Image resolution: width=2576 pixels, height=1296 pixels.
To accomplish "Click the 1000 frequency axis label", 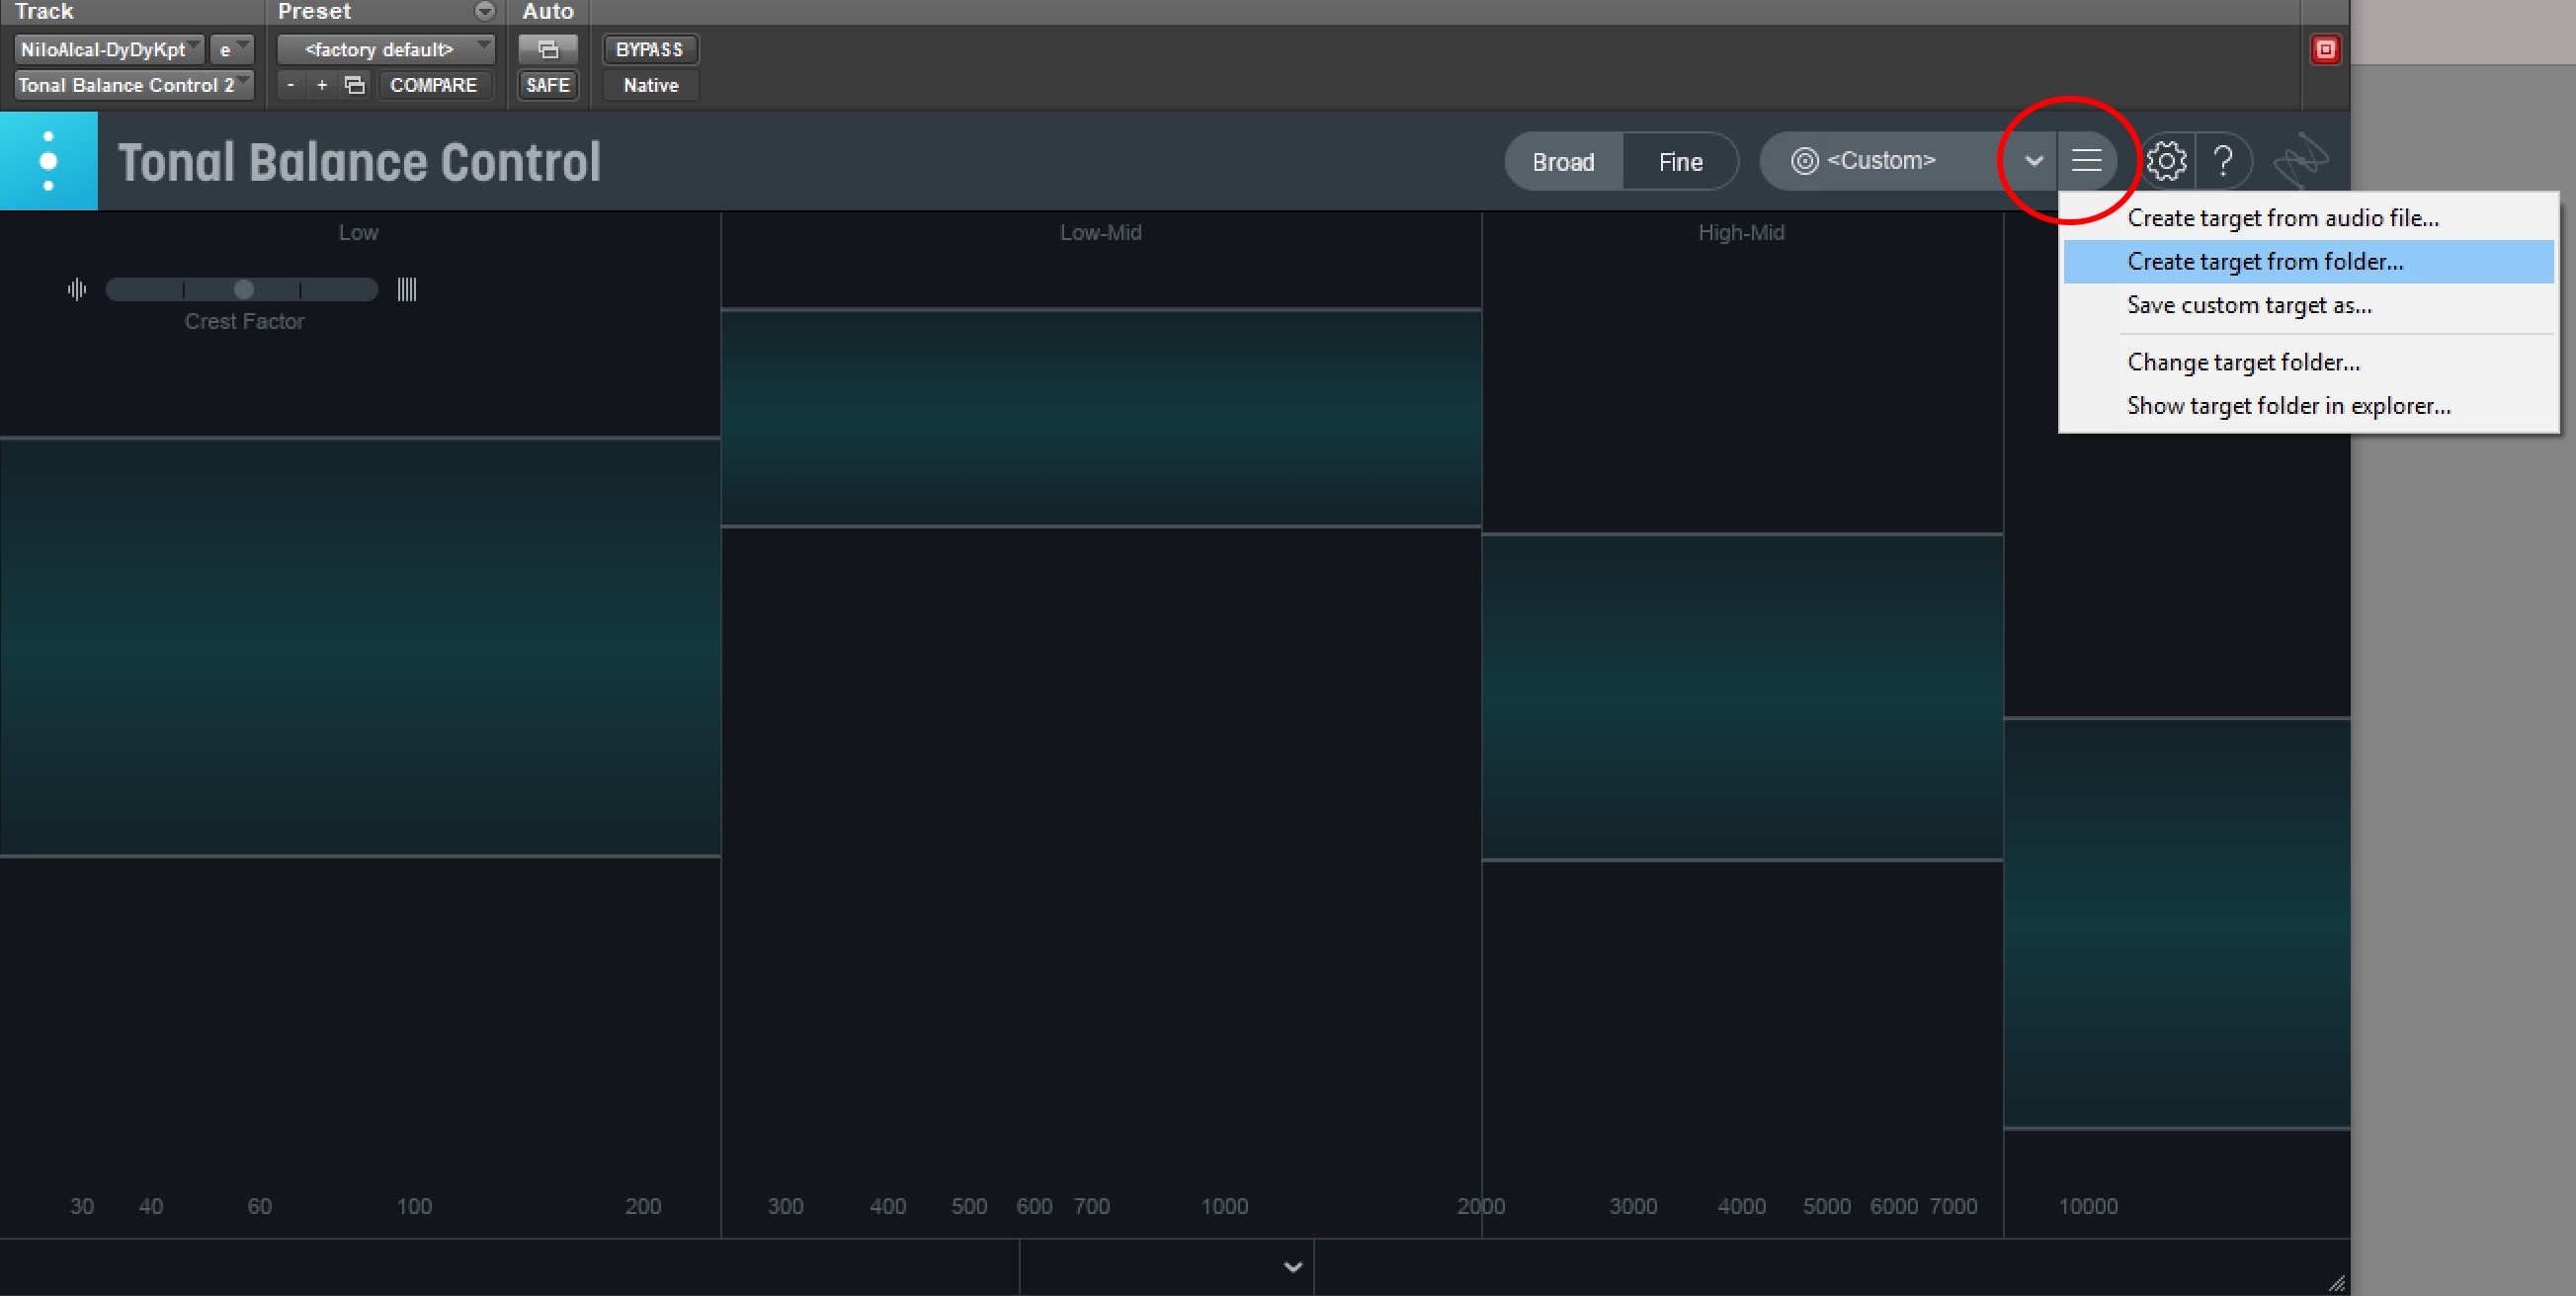I will click(1224, 1206).
